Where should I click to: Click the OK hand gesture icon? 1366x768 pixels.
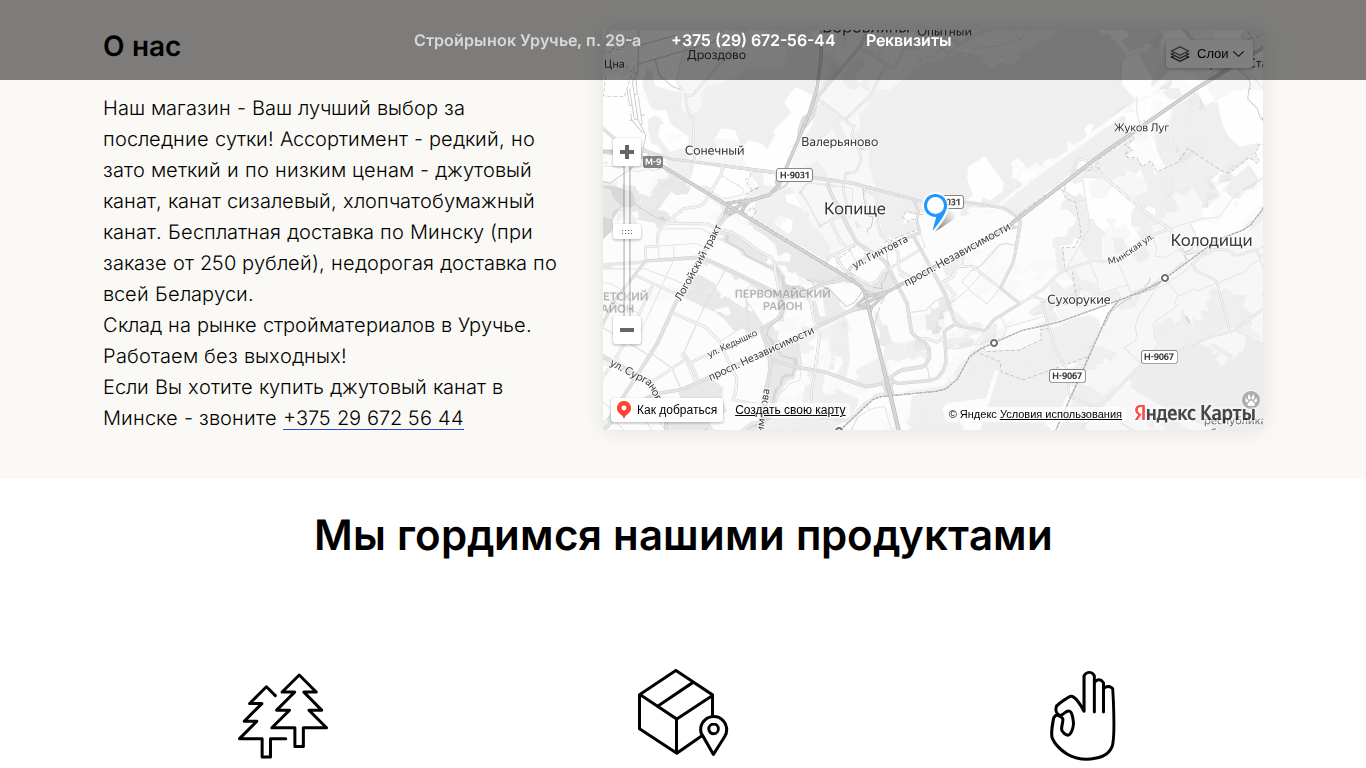click(x=1082, y=715)
